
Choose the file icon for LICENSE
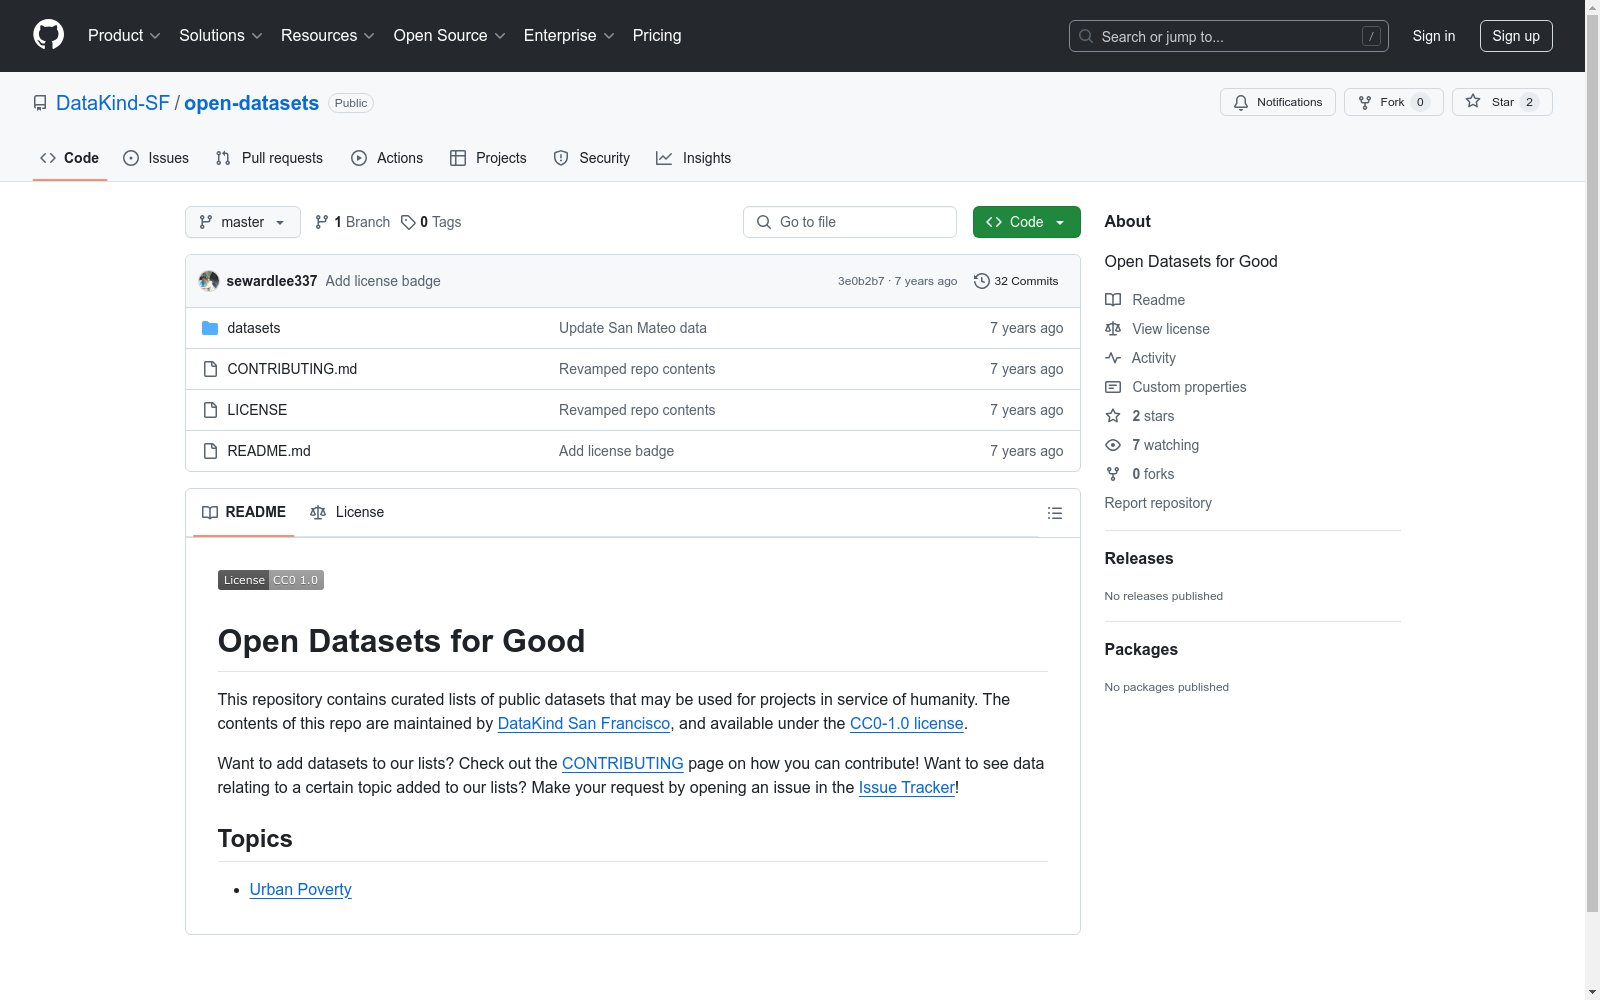tap(210, 410)
